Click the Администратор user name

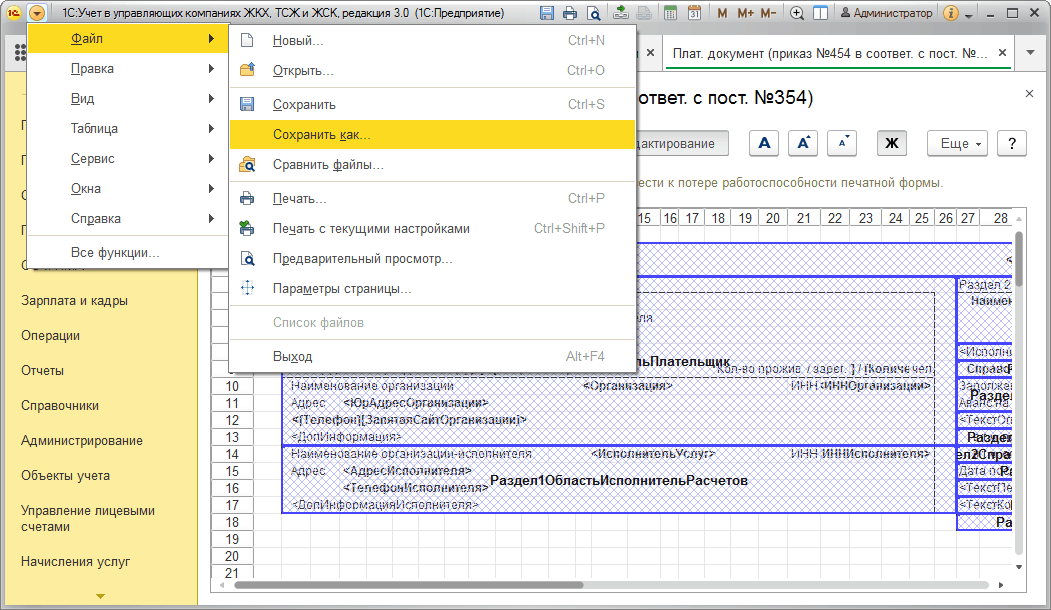pos(886,13)
